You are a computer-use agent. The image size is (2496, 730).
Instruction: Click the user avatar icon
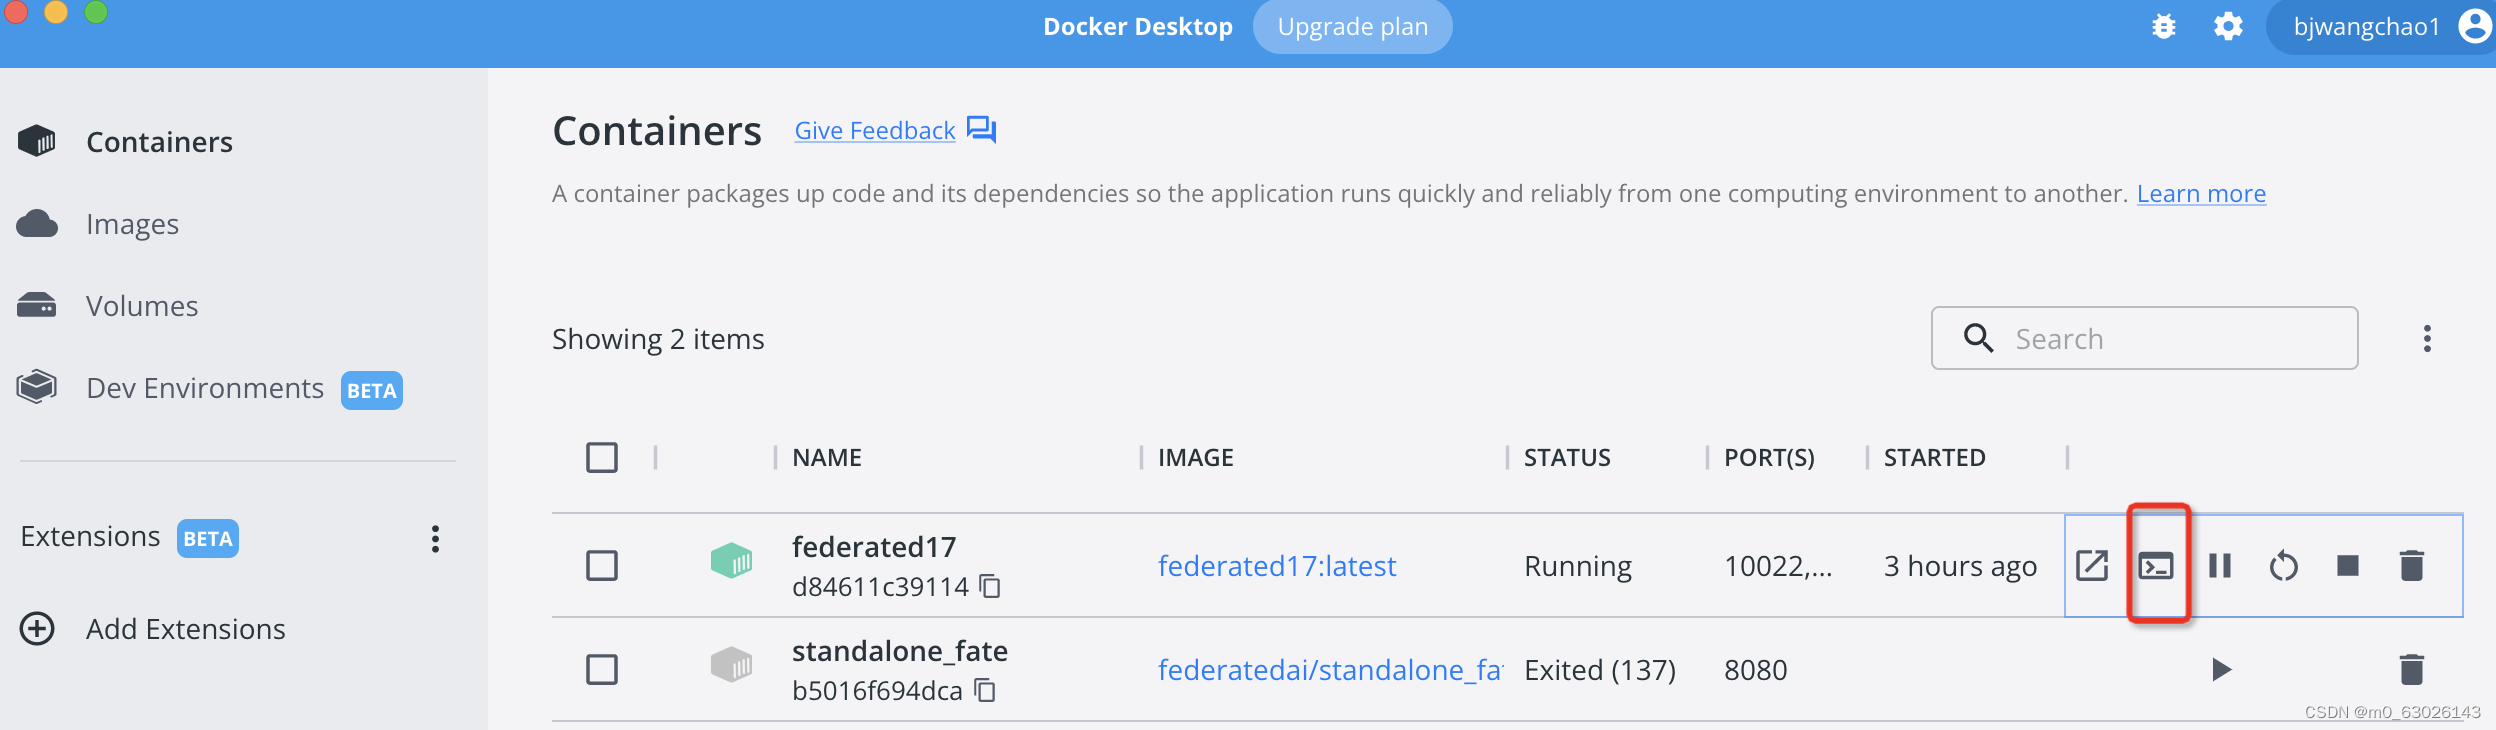[x=2475, y=26]
